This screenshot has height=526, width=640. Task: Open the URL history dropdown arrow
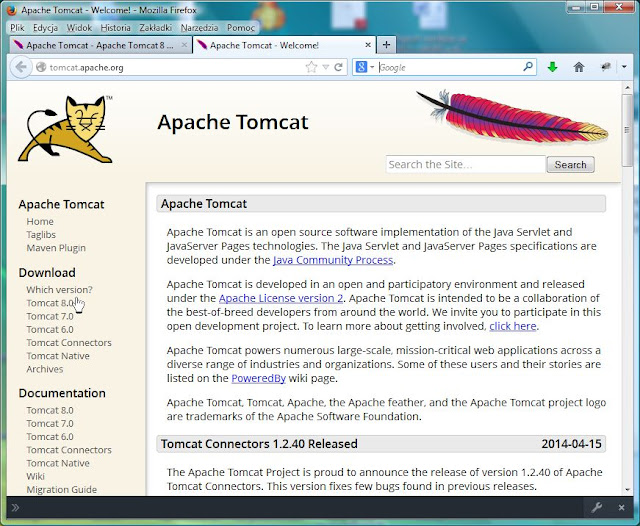(326, 67)
